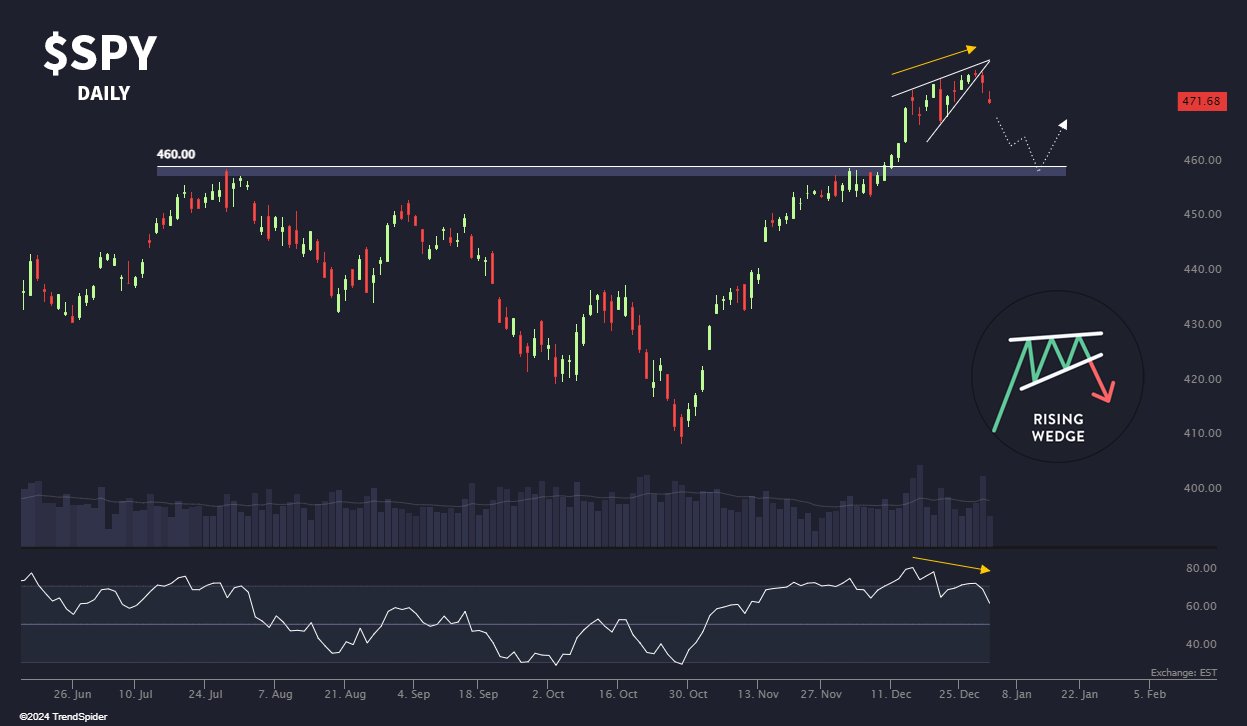The image size is (1247, 726).
Task: Click the 13. Nov date label
Action: [759, 693]
